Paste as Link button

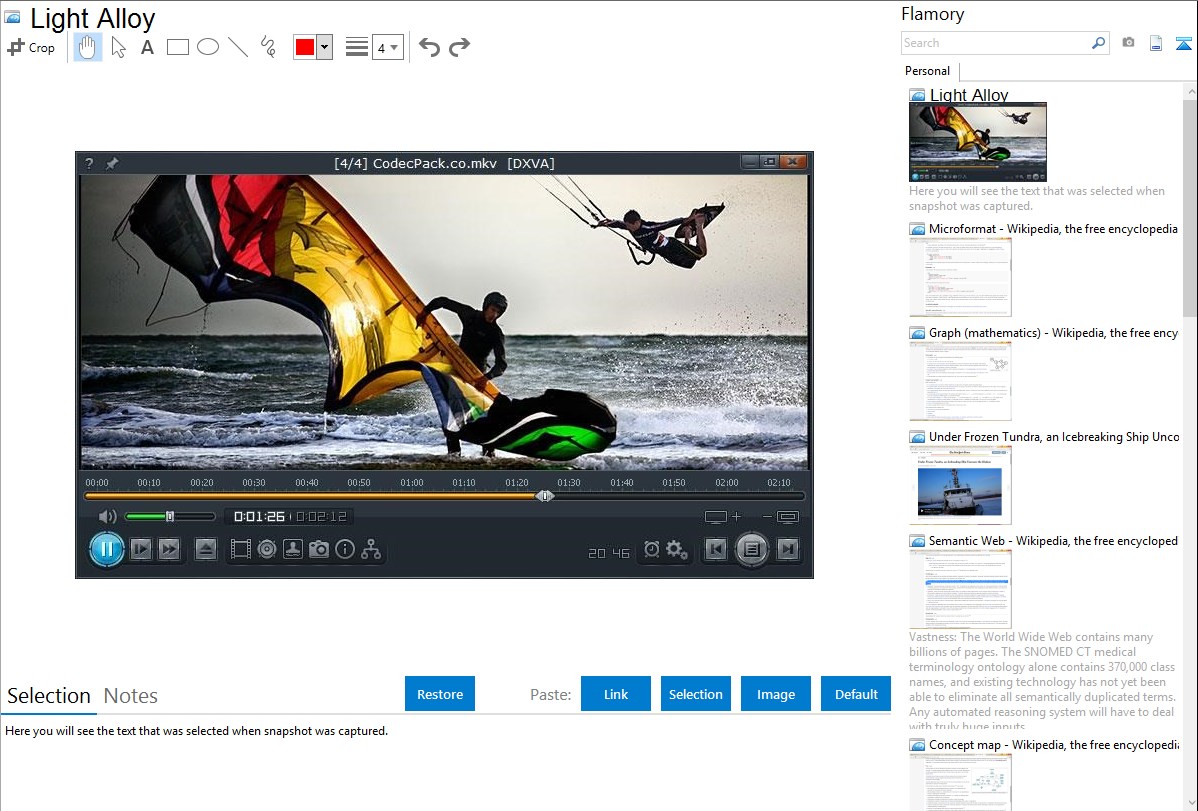click(616, 694)
